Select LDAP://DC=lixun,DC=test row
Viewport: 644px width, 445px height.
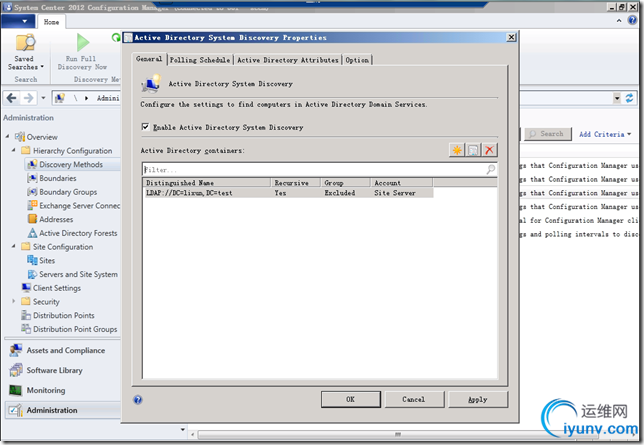[x=288, y=193]
